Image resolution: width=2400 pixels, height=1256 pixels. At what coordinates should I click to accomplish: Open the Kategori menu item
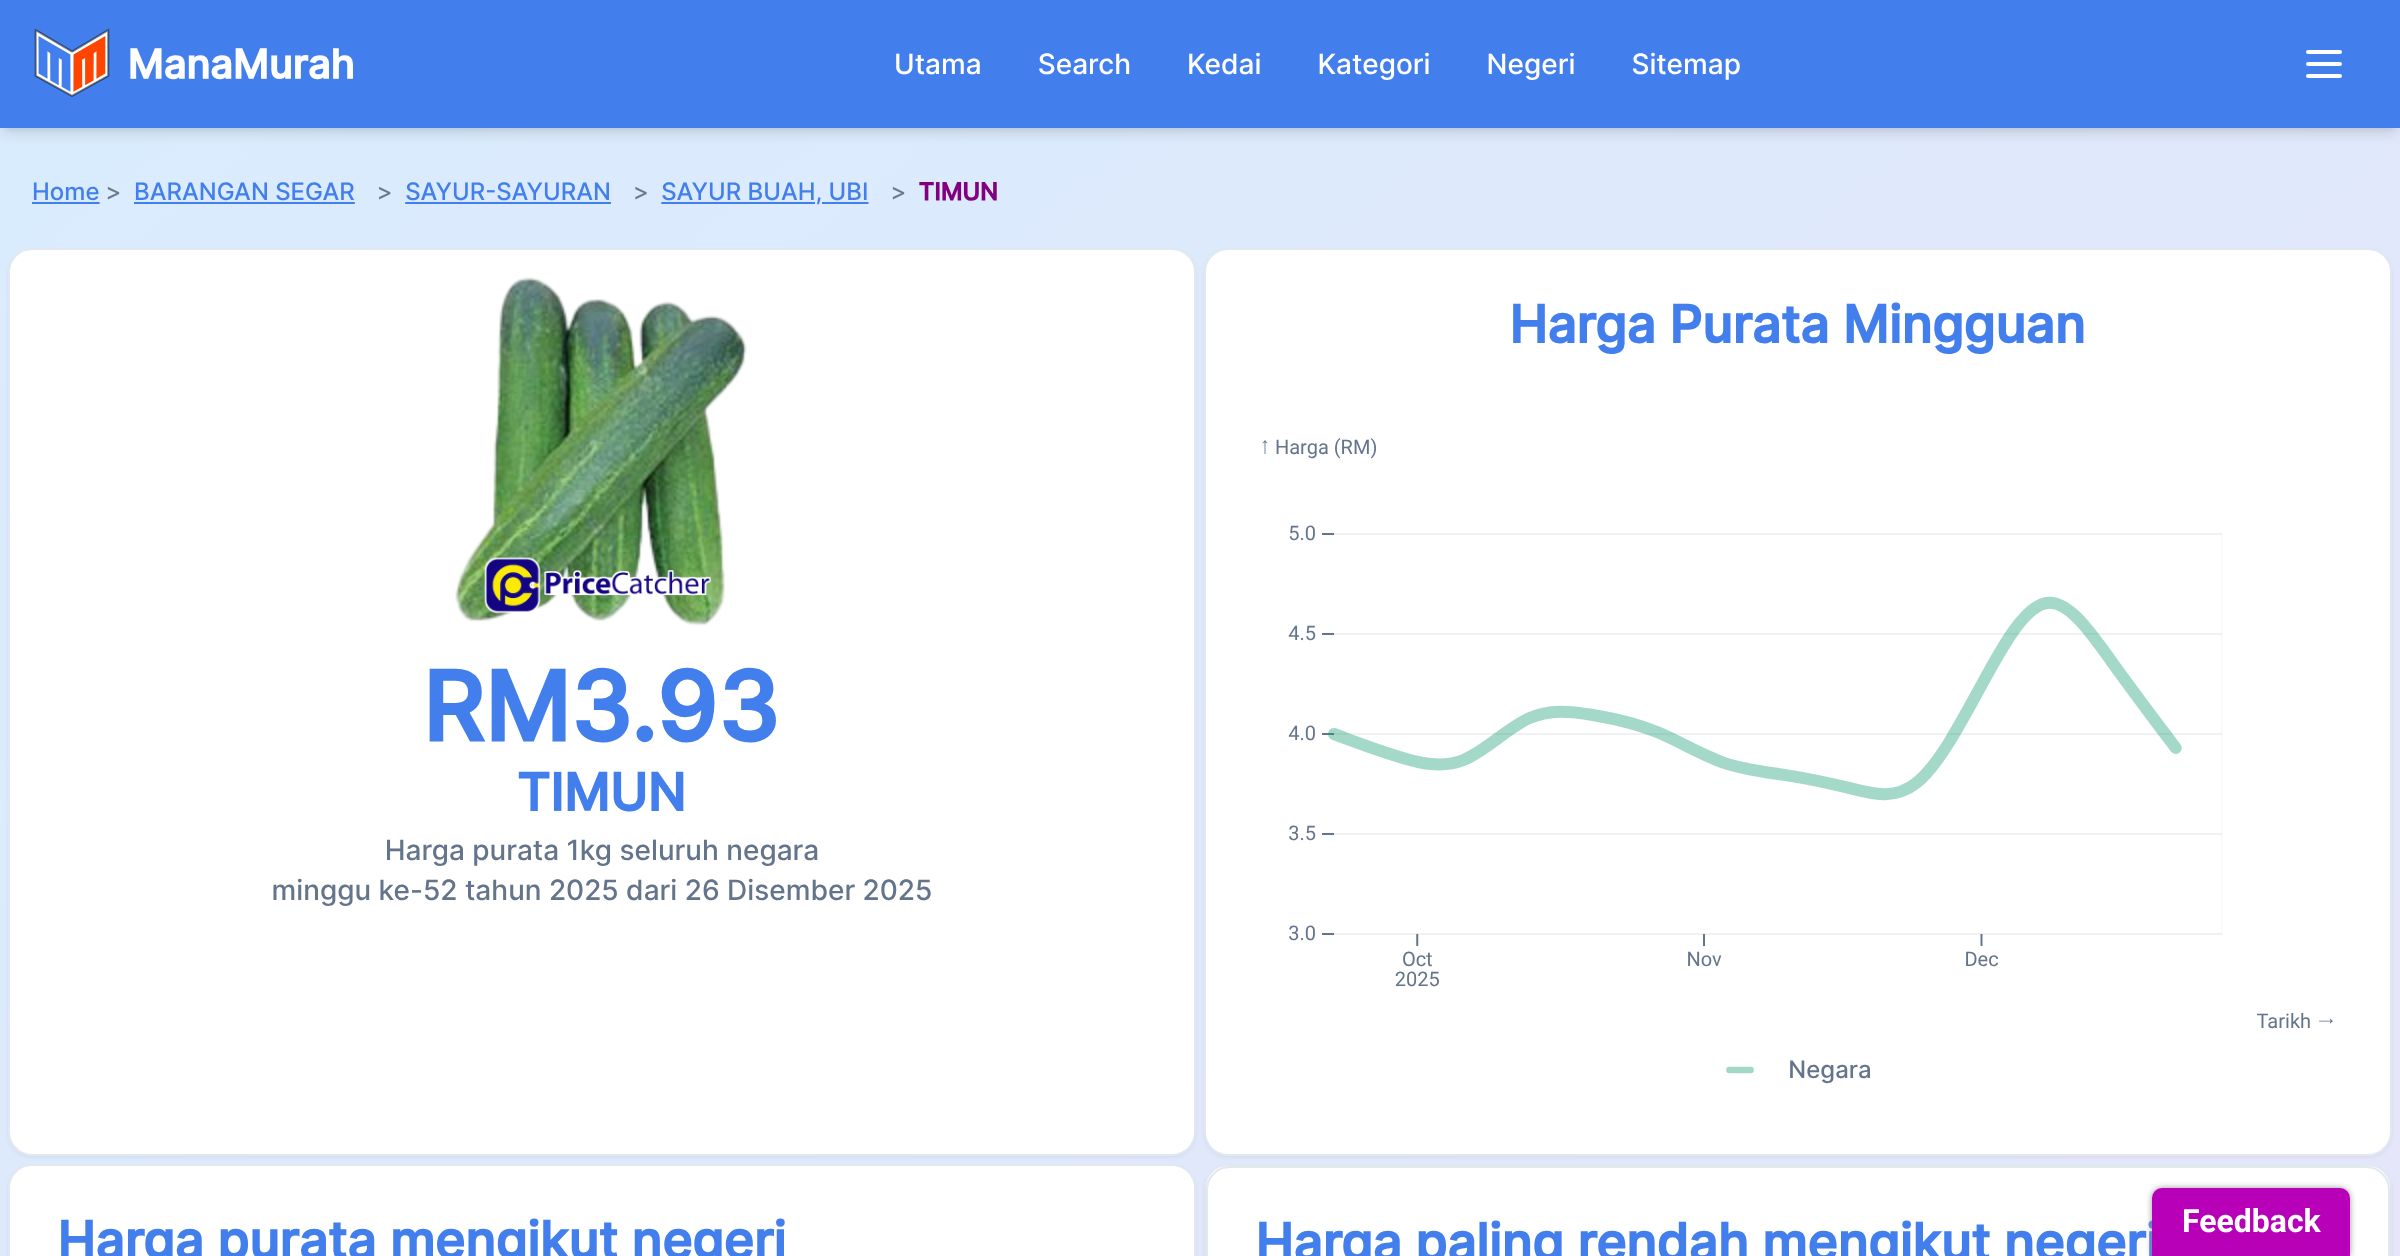pyautogui.click(x=1374, y=64)
